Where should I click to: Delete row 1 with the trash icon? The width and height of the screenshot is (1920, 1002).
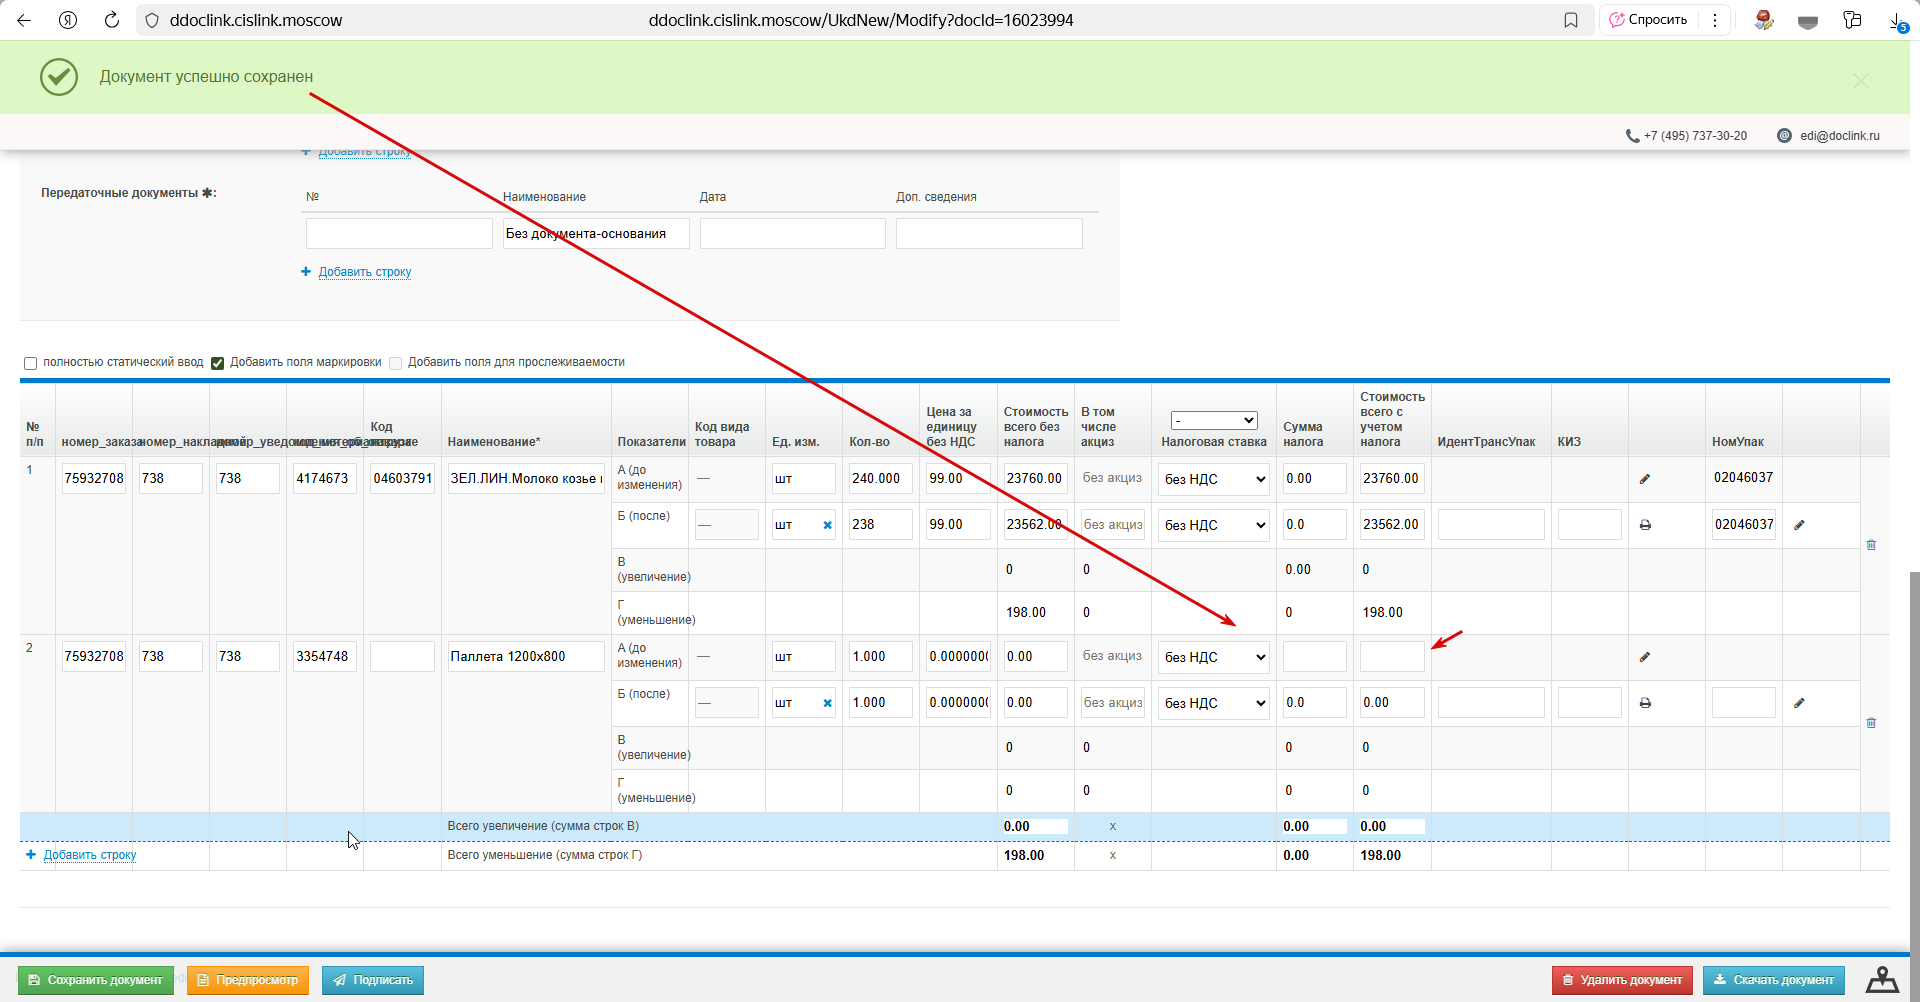coord(1871,545)
